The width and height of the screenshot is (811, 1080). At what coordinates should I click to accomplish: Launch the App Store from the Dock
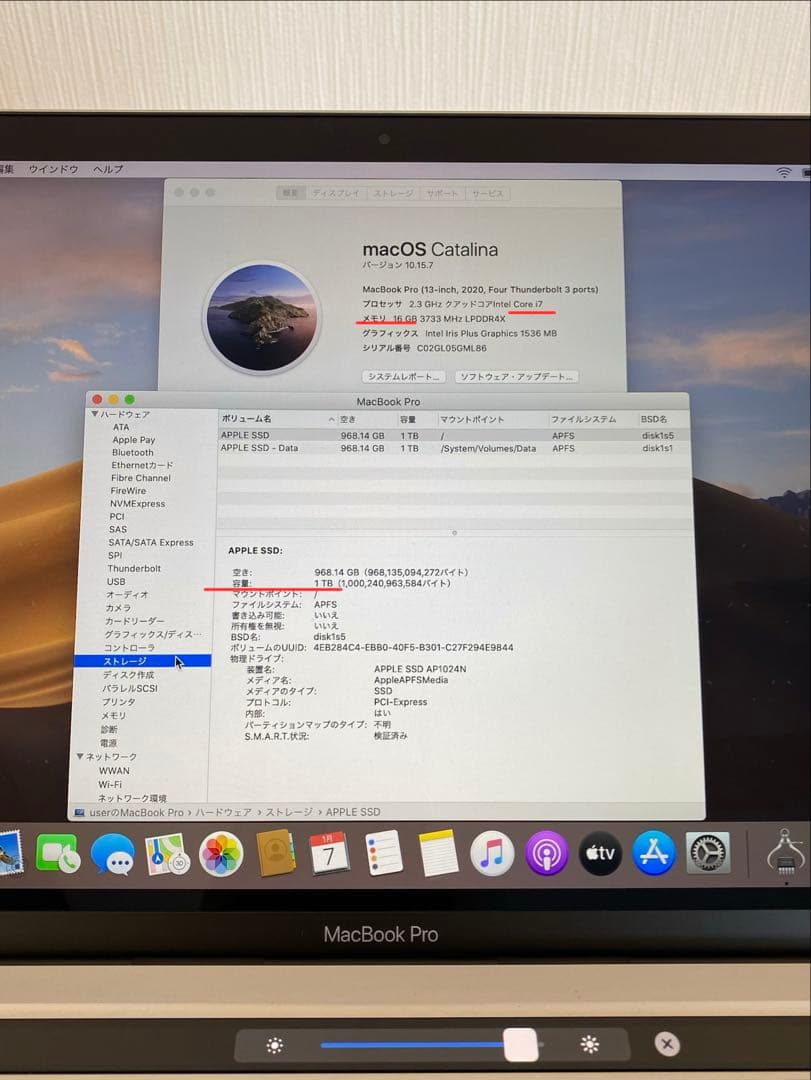[x=654, y=852]
